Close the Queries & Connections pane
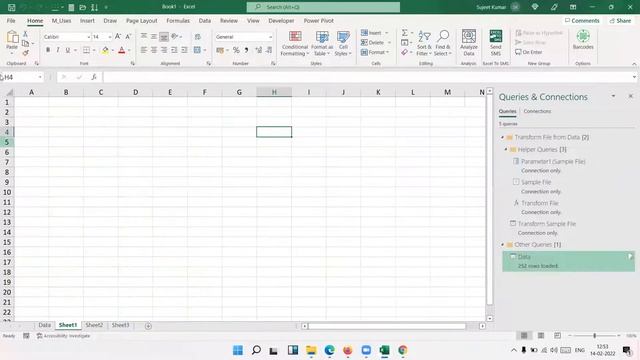Screen dimensions: 640x360 [x=630, y=96]
